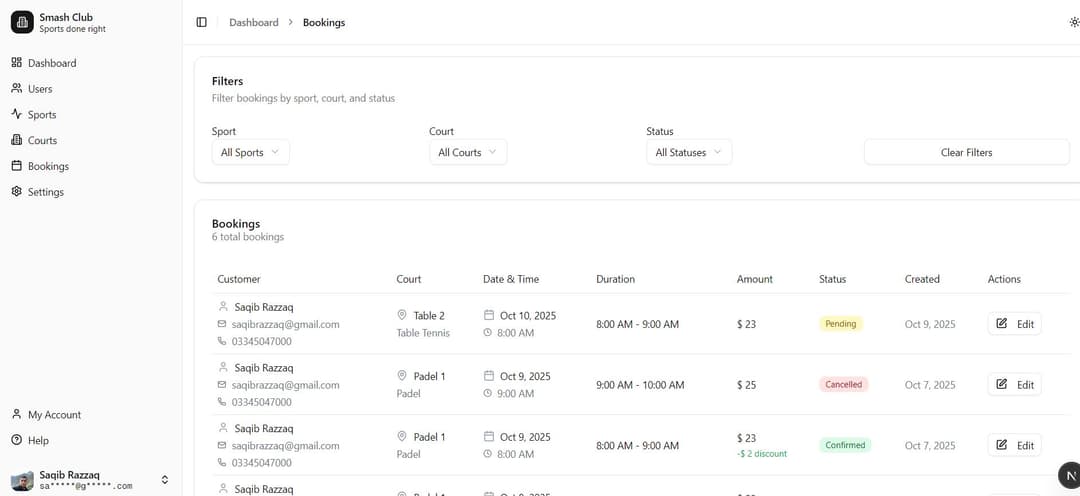1080x496 pixels.
Task: Click the person icon in Table 2 booking row
Action: [x=222, y=307]
